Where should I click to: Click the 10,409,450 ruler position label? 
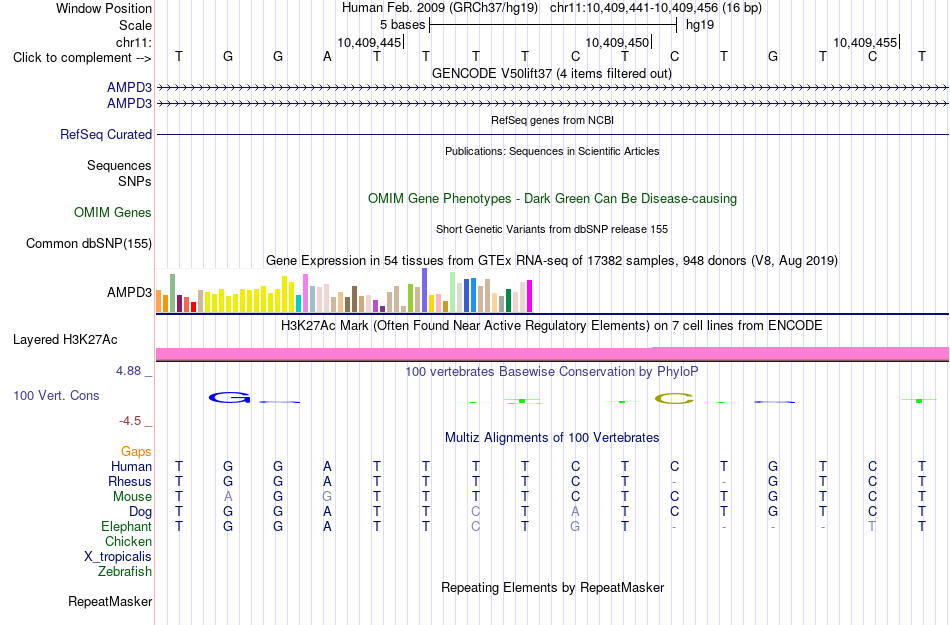[617, 42]
